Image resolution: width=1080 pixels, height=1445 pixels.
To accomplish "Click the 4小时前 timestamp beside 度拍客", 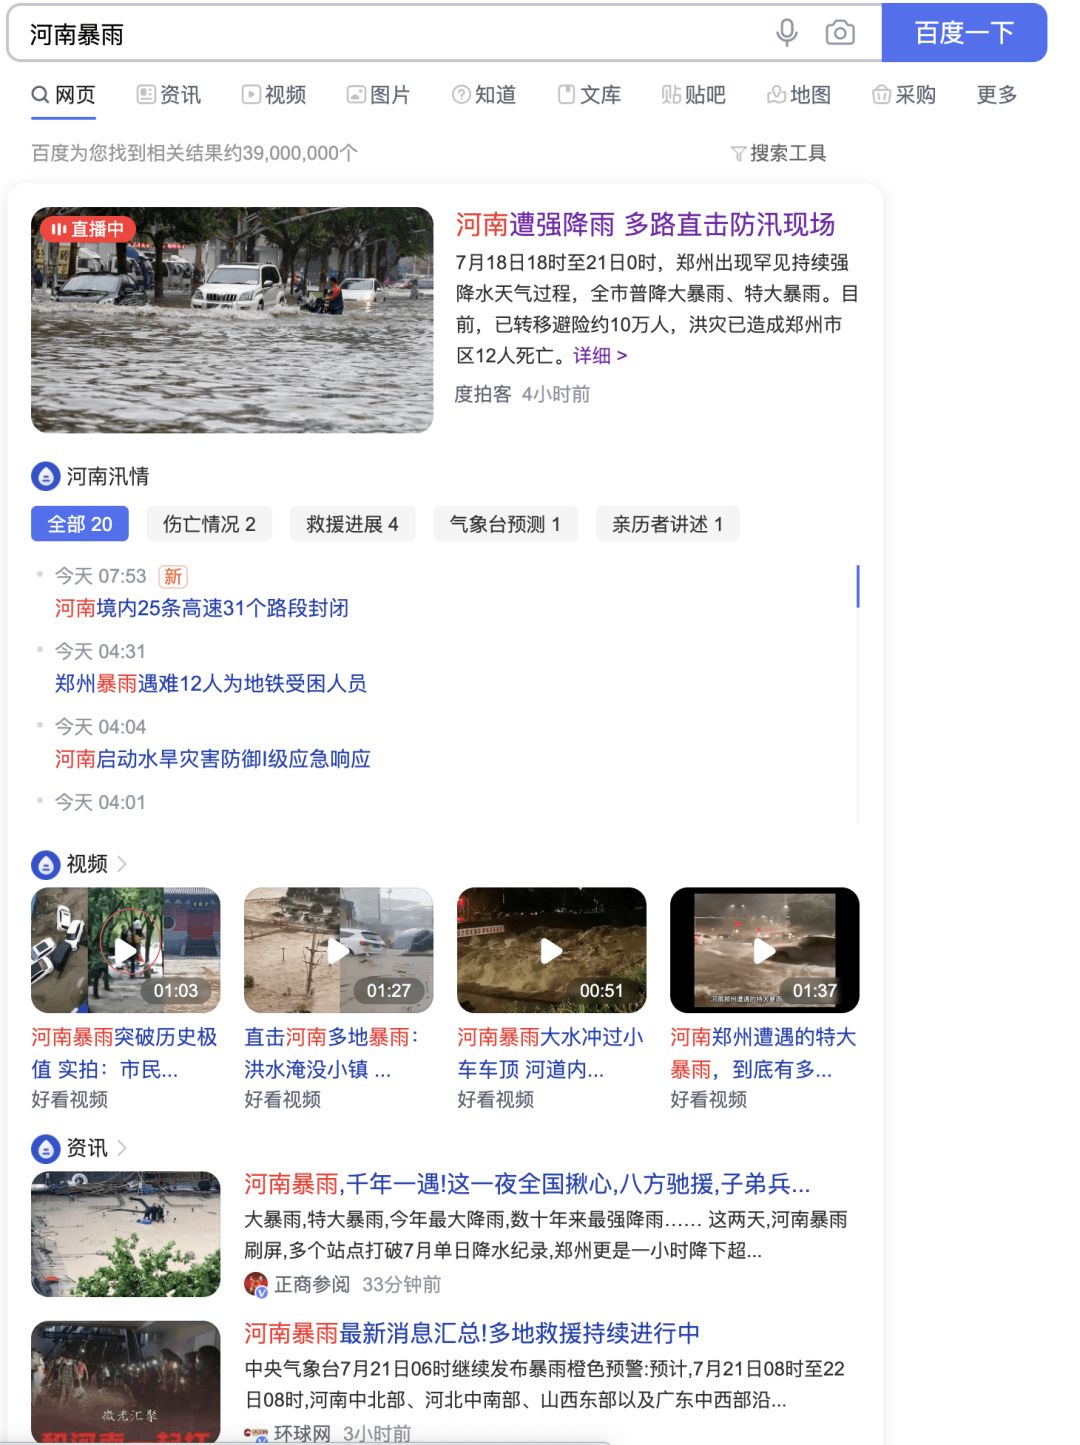I will tap(556, 394).
